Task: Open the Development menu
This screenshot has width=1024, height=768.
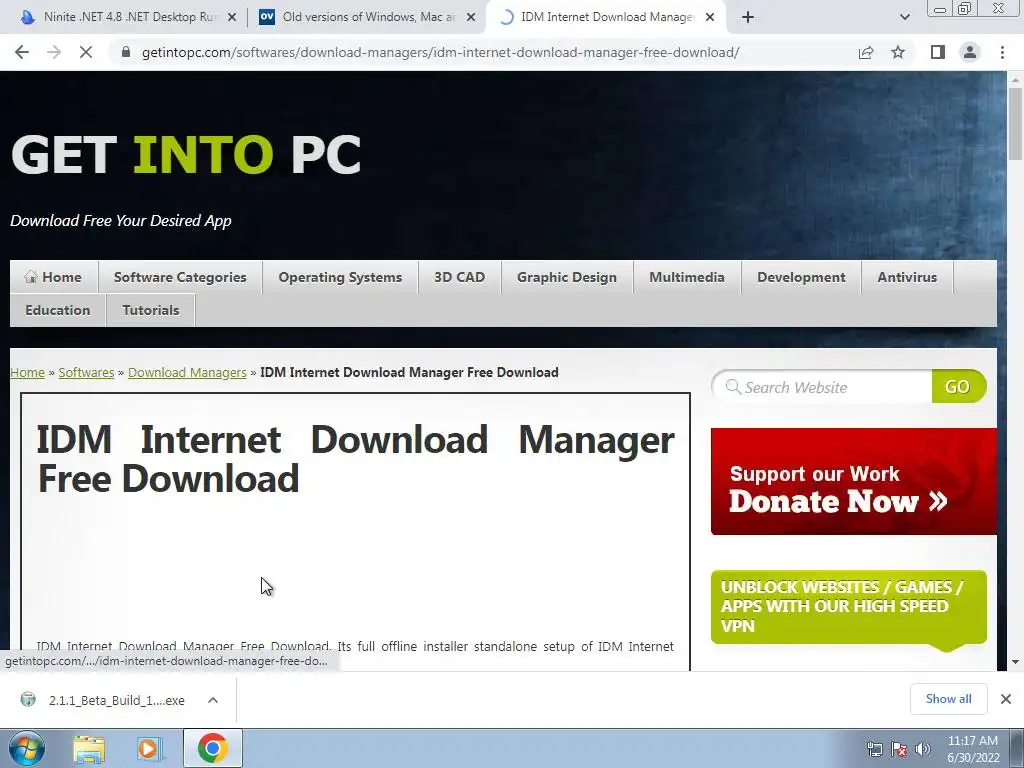Action: pyautogui.click(x=801, y=277)
